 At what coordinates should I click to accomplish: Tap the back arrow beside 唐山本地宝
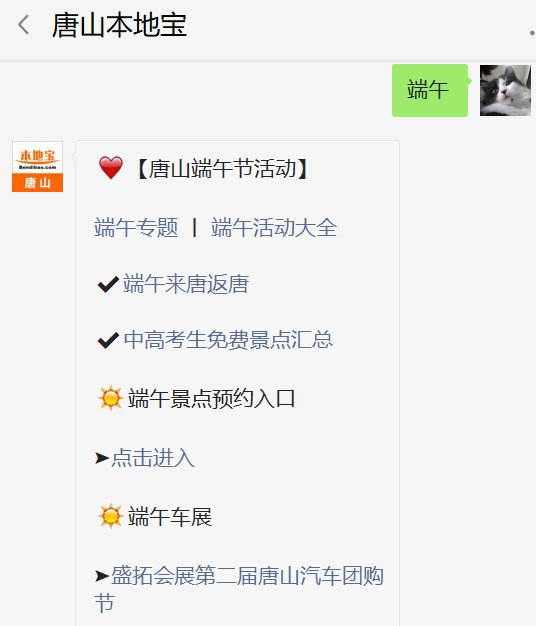click(x=24, y=25)
